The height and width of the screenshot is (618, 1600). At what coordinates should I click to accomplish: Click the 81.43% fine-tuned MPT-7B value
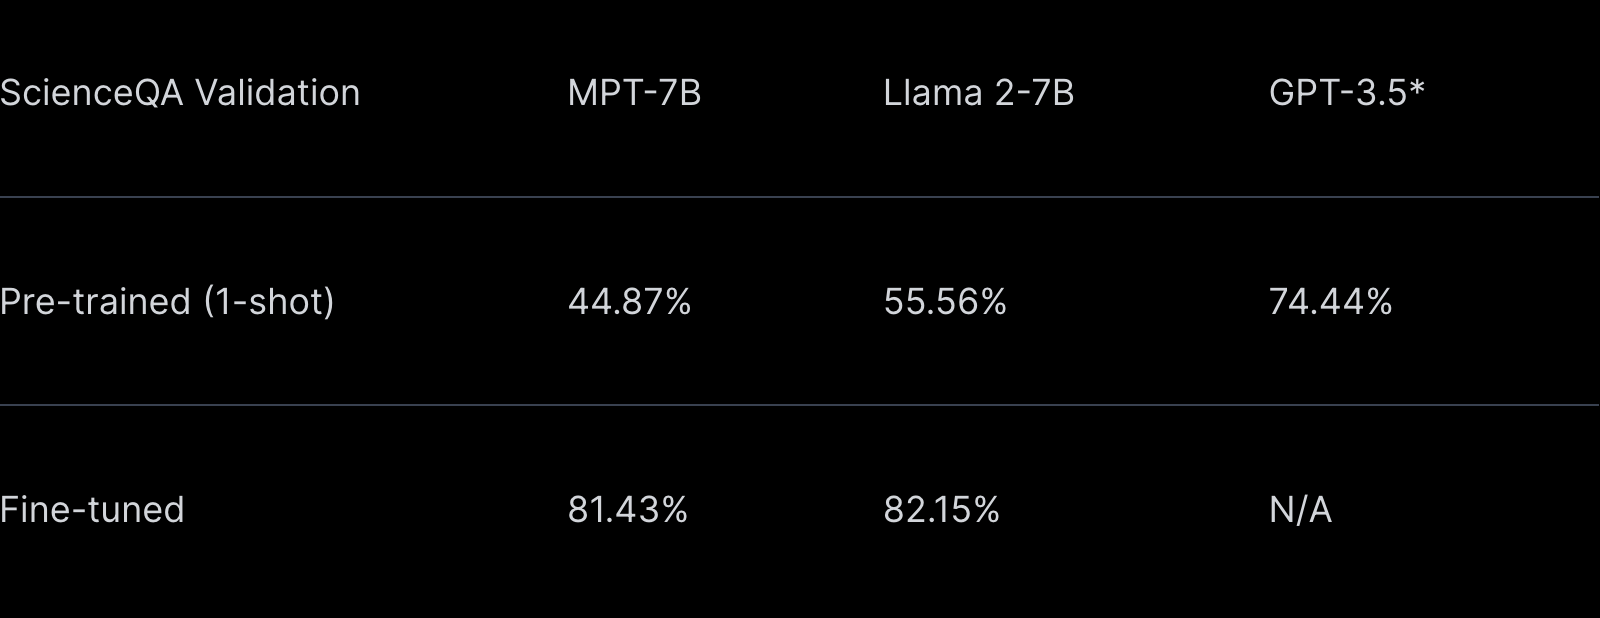[627, 510]
